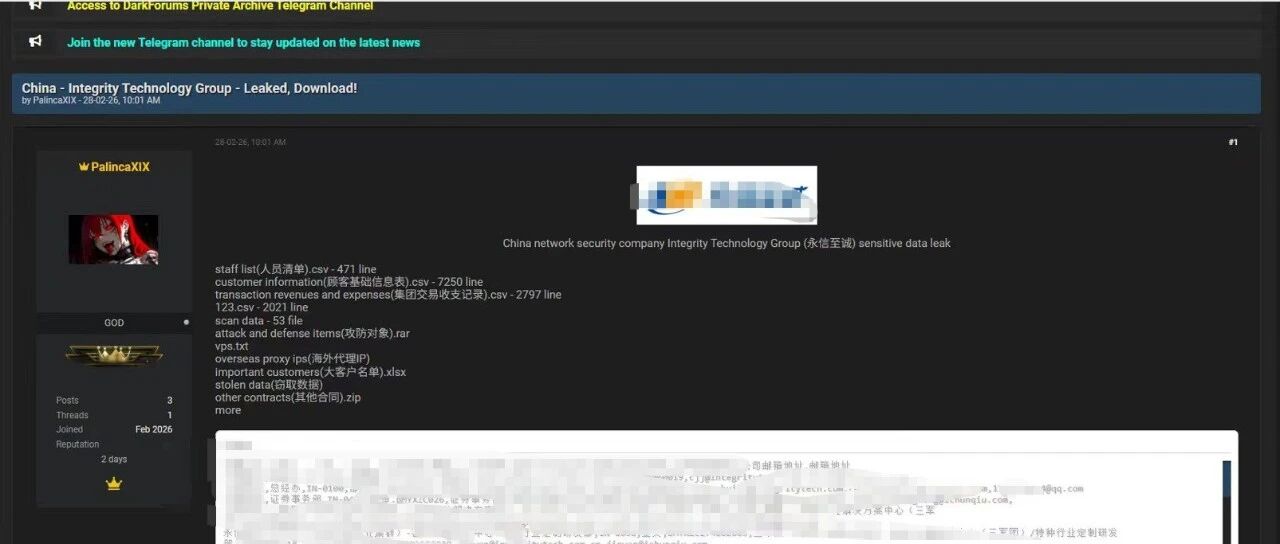Viewport: 1280px width, 544px height.
Task: Open the DarkForums Private Archive Telegram Channel link
Action: [x=220, y=5]
